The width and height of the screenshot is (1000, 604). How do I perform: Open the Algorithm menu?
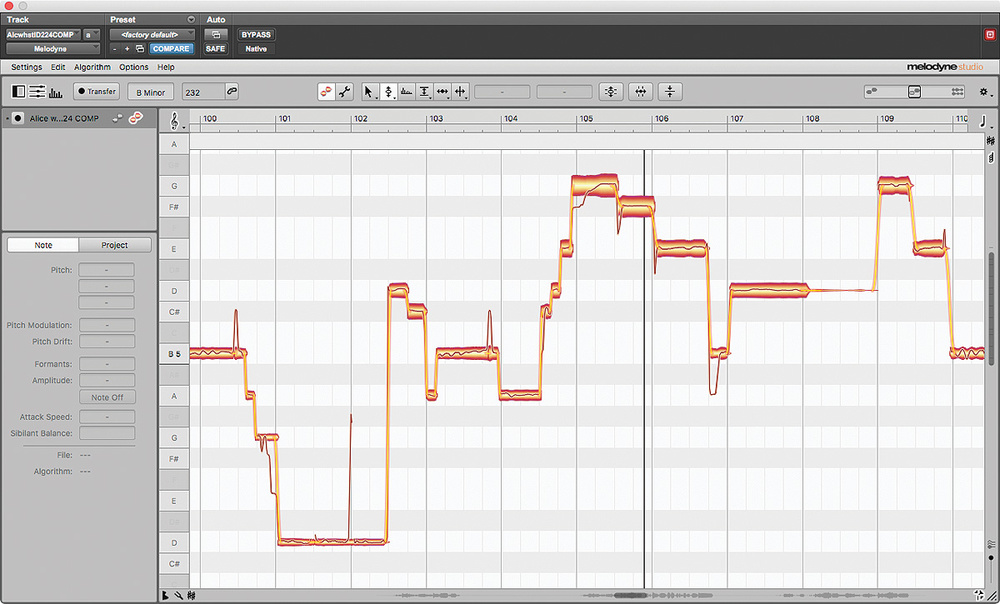tap(92, 67)
